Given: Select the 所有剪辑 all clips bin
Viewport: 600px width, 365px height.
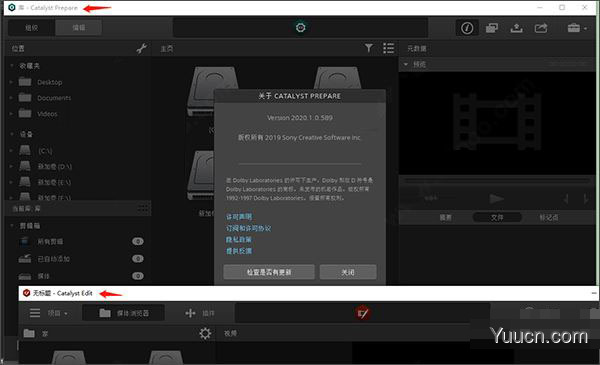Looking at the screenshot, I should coord(50,241).
